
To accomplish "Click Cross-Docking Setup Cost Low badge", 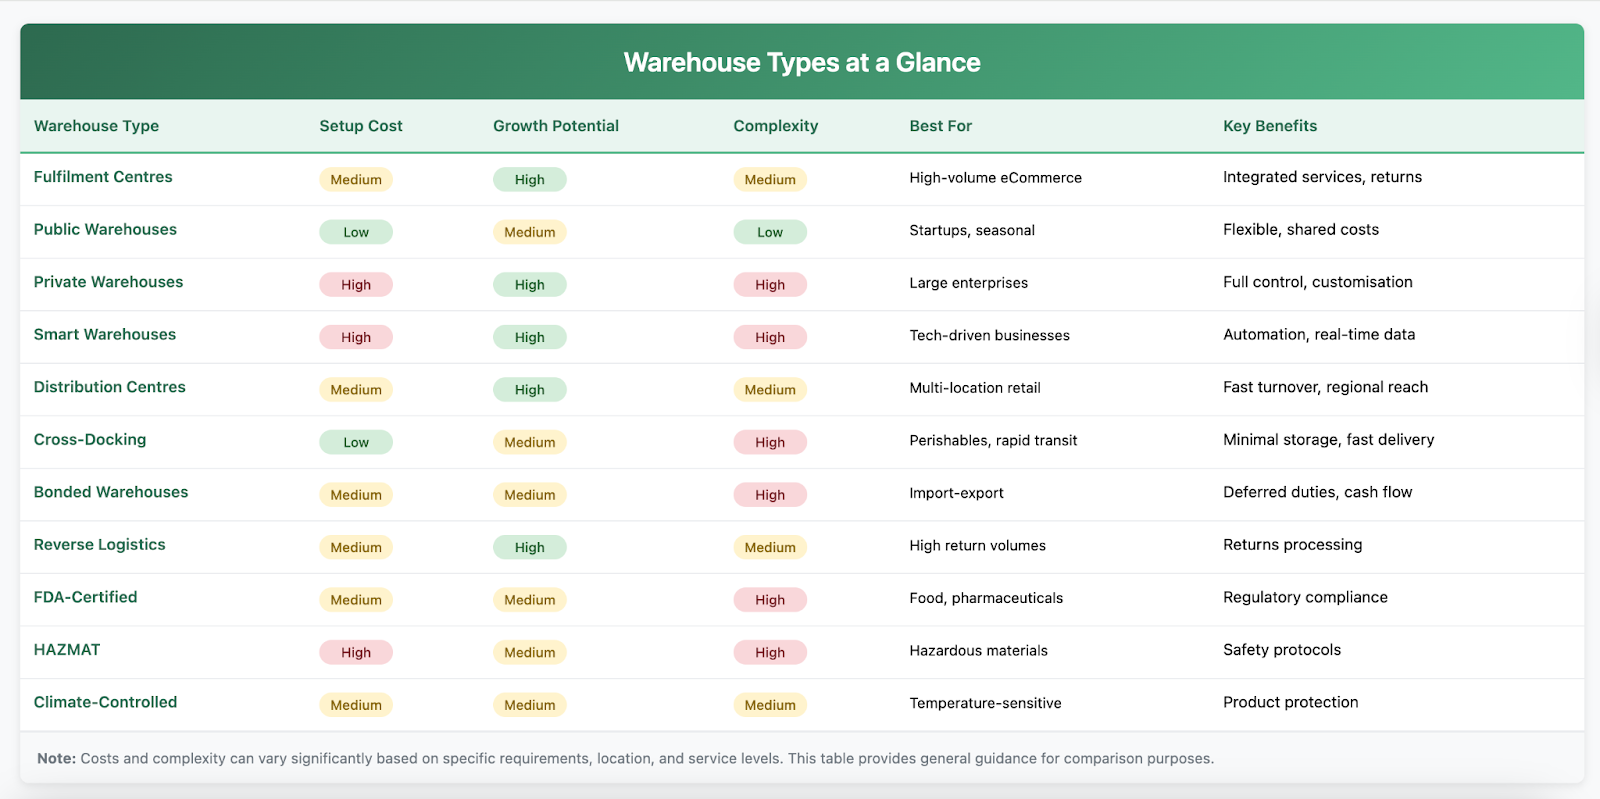I will click(x=356, y=442).
